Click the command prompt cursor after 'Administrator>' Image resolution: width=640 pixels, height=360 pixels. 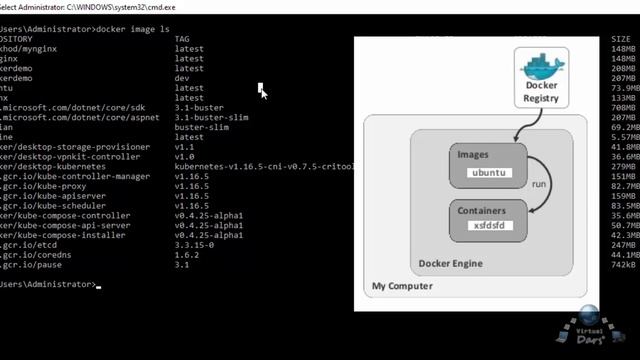pyautogui.click(x=99, y=287)
